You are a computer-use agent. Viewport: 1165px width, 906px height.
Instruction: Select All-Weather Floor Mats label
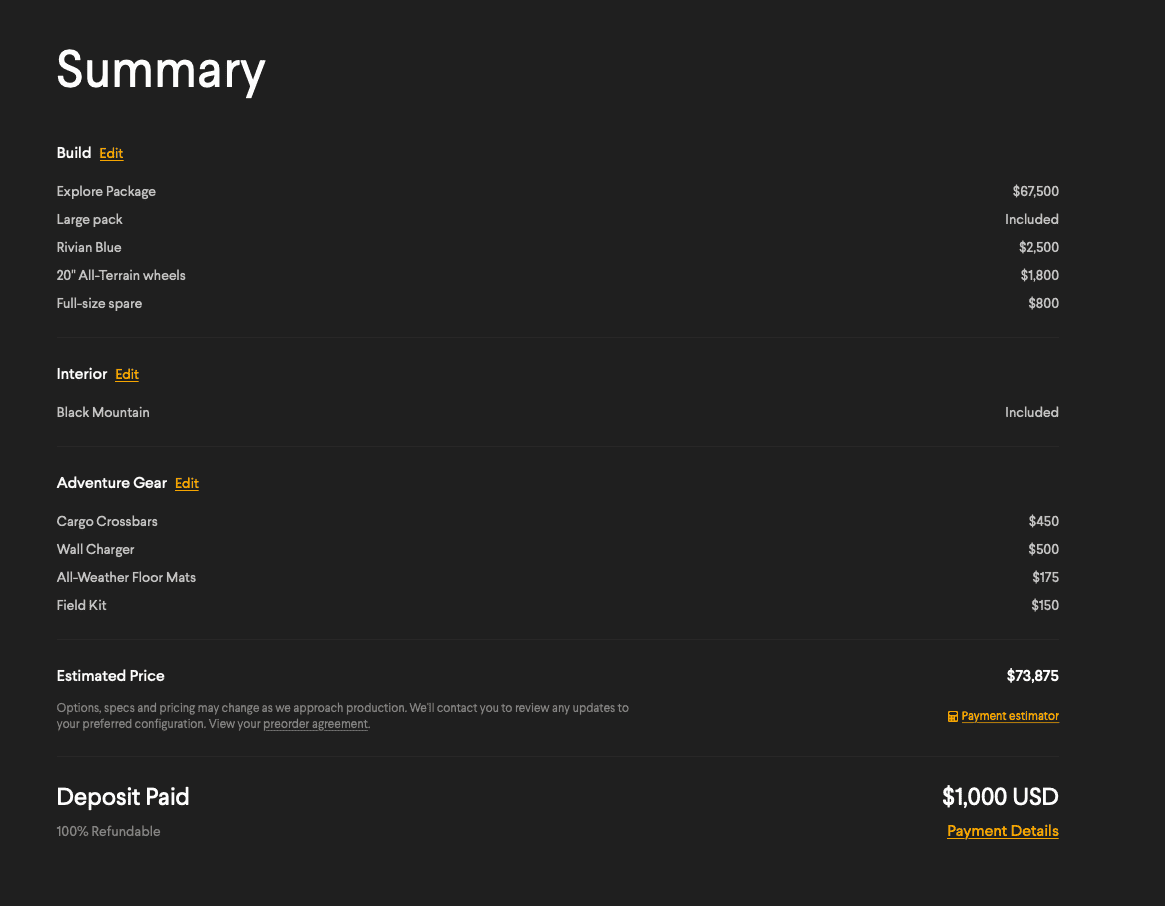pyautogui.click(x=126, y=577)
